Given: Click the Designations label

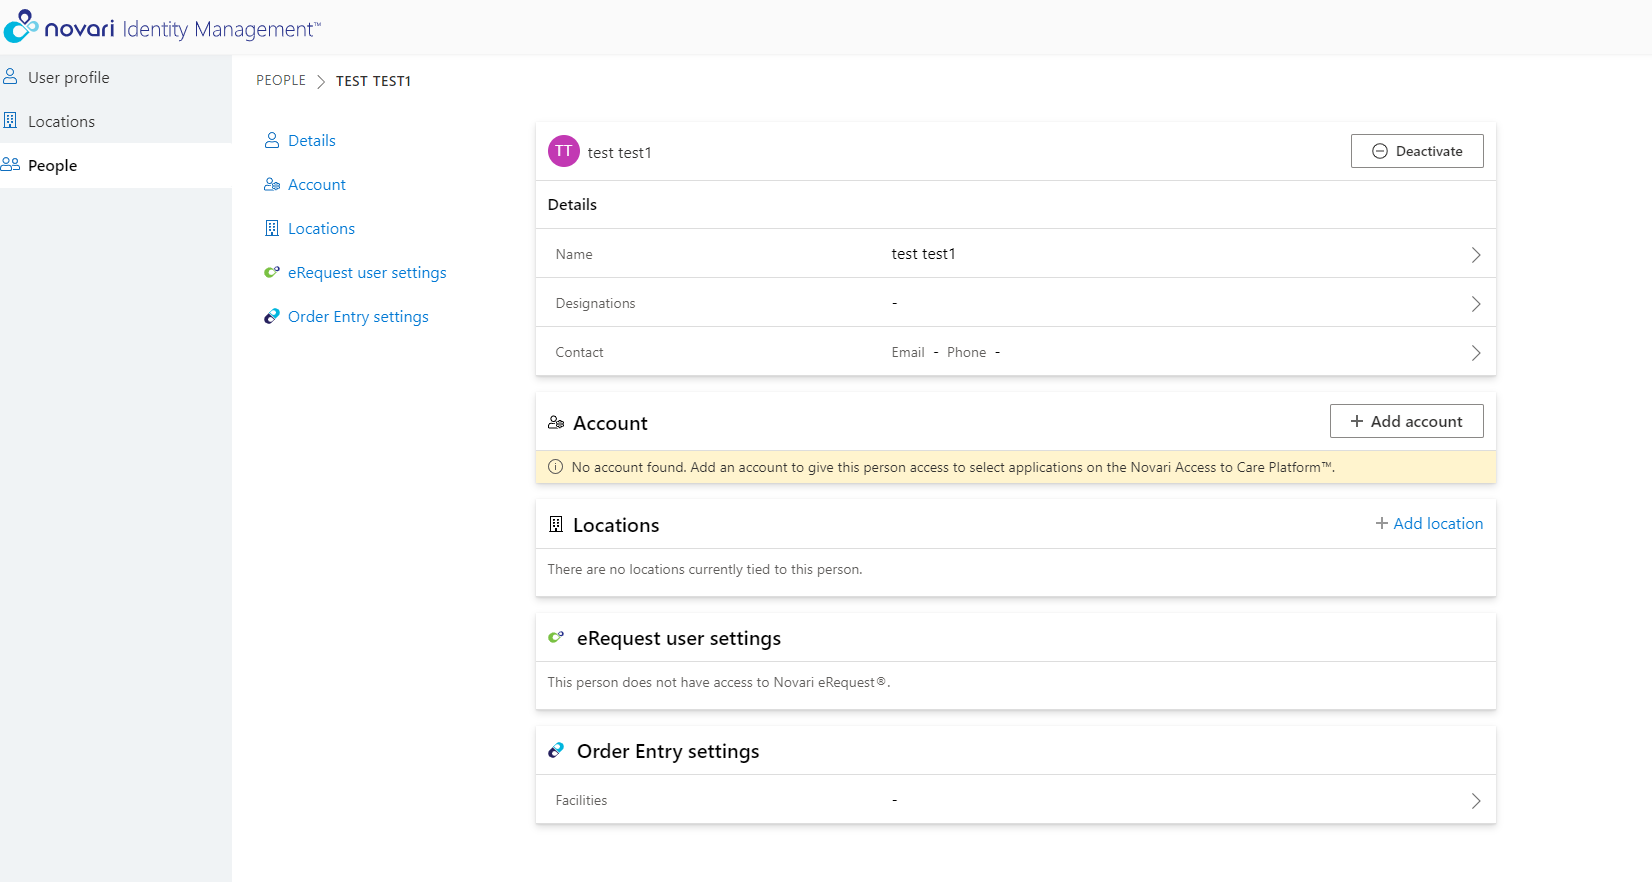Looking at the screenshot, I should (595, 303).
